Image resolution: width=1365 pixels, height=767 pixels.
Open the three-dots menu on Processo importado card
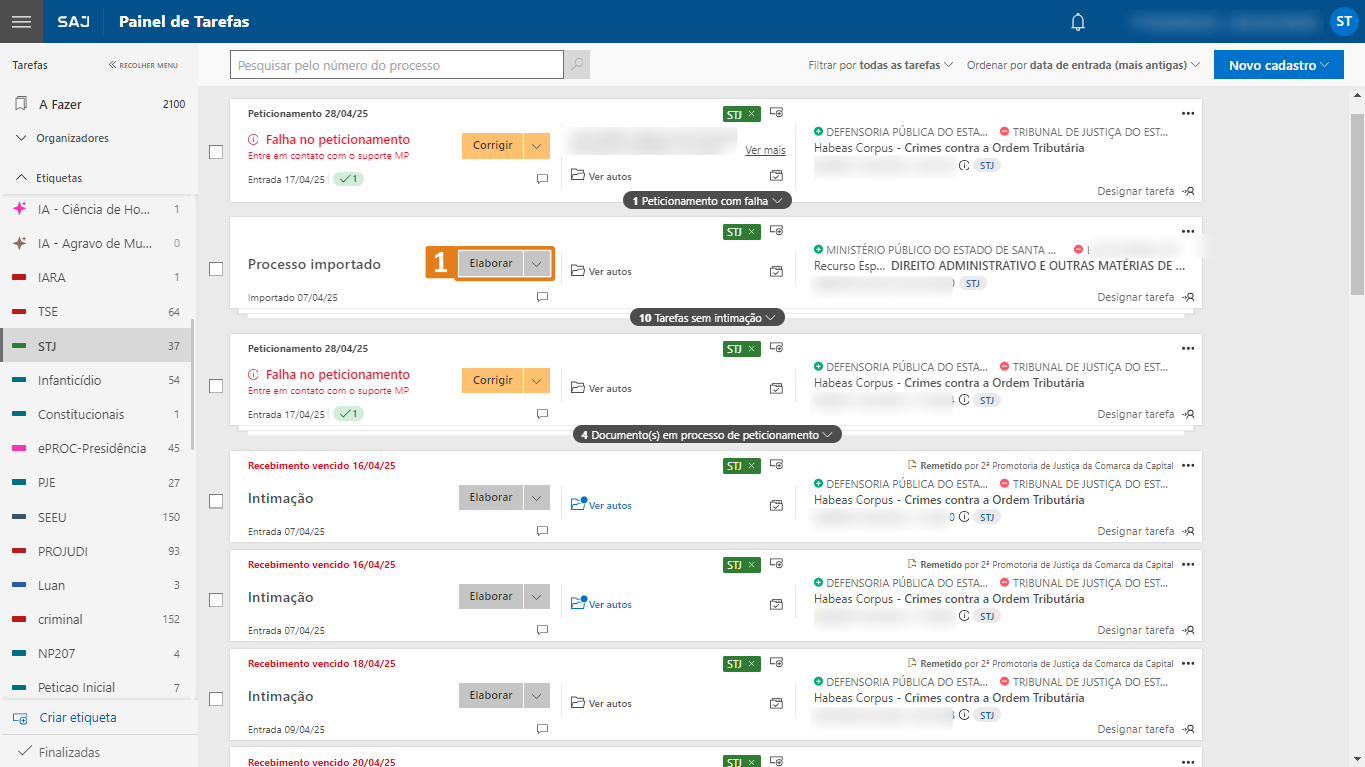[1188, 231]
